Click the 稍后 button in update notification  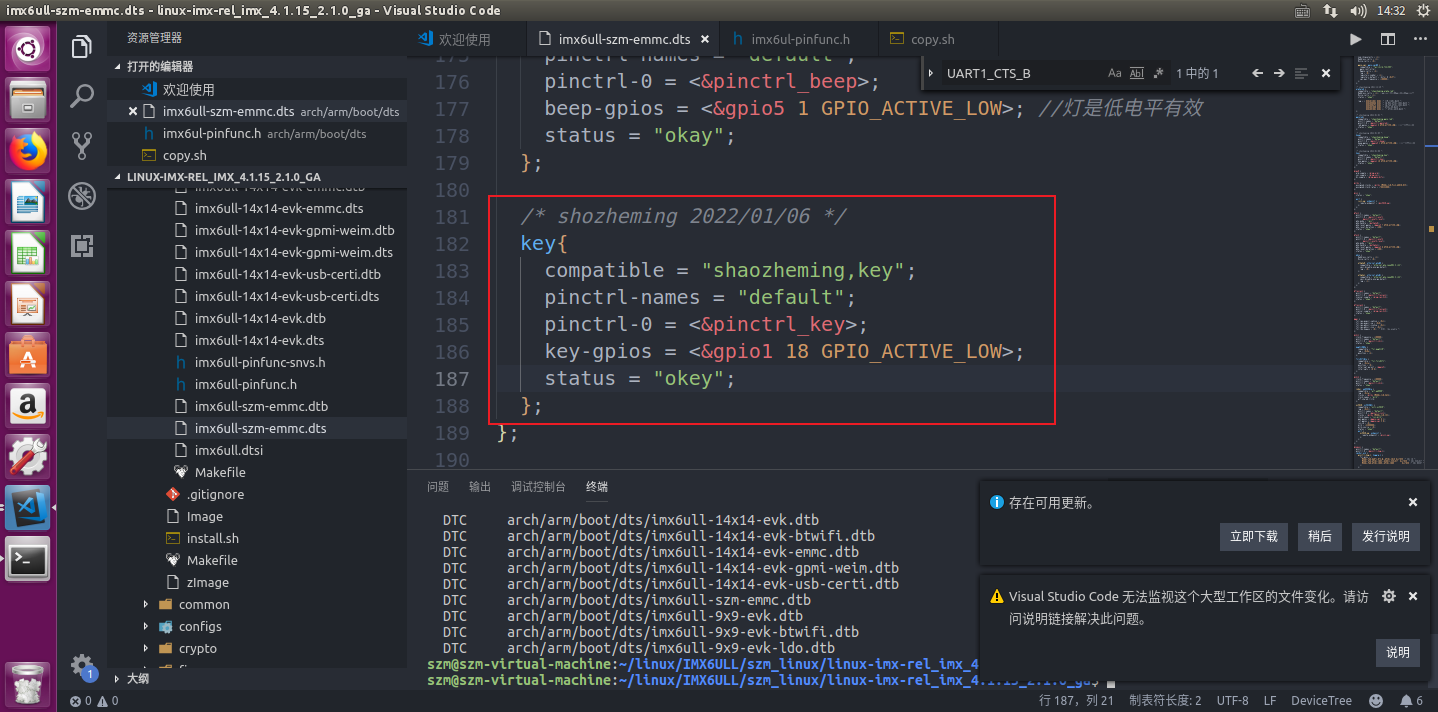point(1320,536)
